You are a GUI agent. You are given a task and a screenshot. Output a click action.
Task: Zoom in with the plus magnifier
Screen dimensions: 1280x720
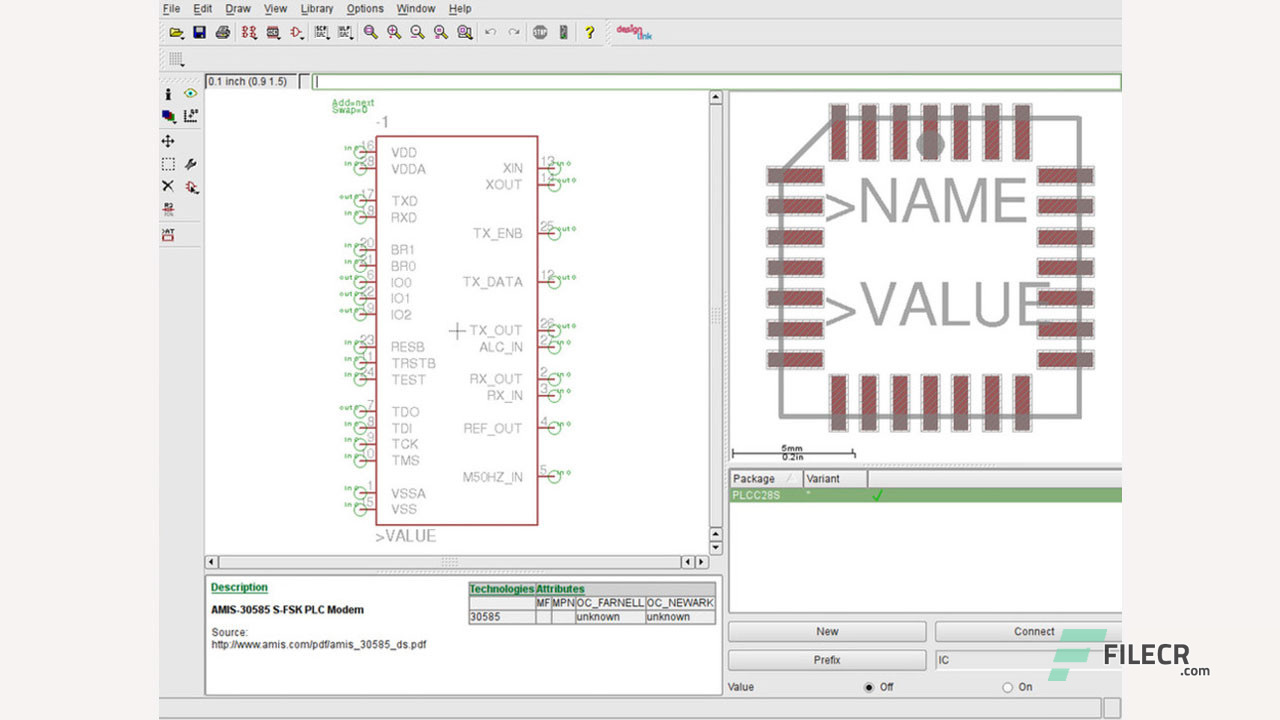(x=394, y=32)
